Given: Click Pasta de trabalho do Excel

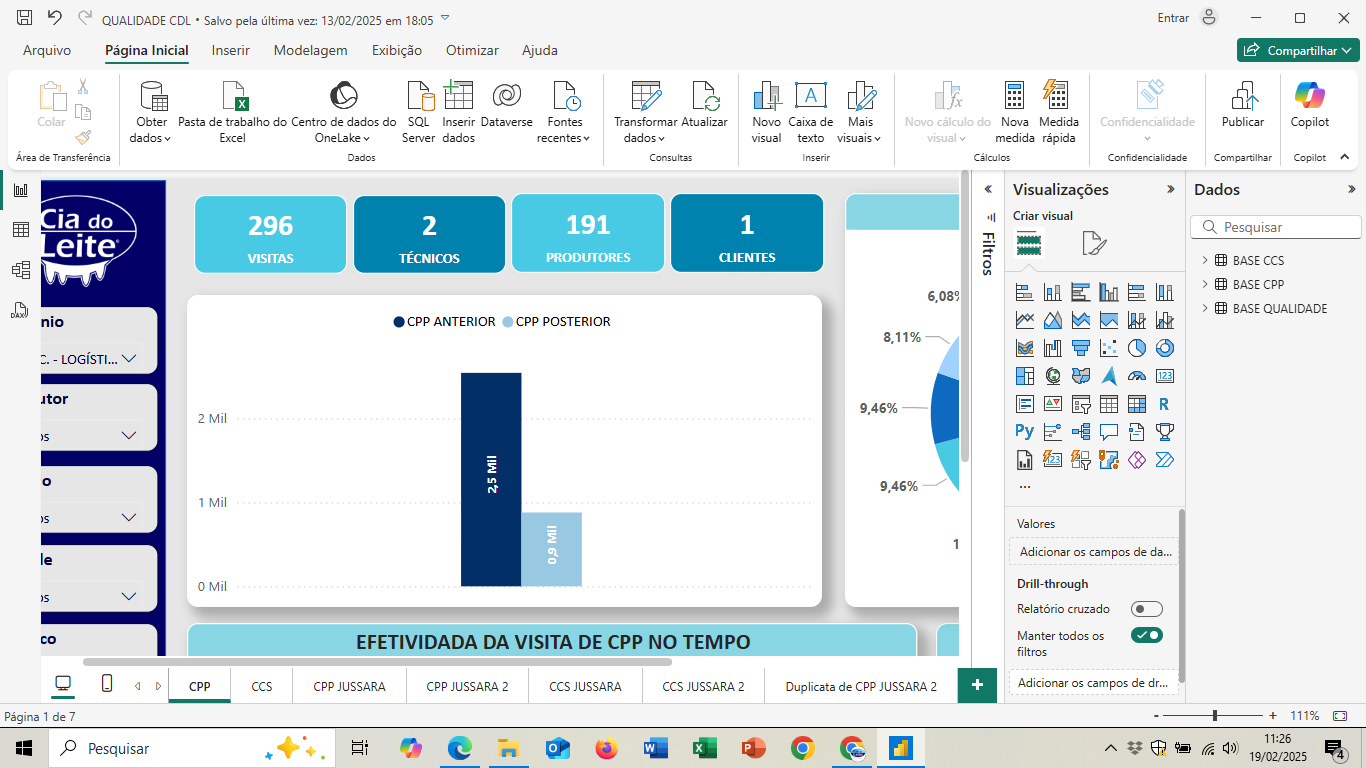Looking at the screenshot, I should pyautogui.click(x=232, y=112).
